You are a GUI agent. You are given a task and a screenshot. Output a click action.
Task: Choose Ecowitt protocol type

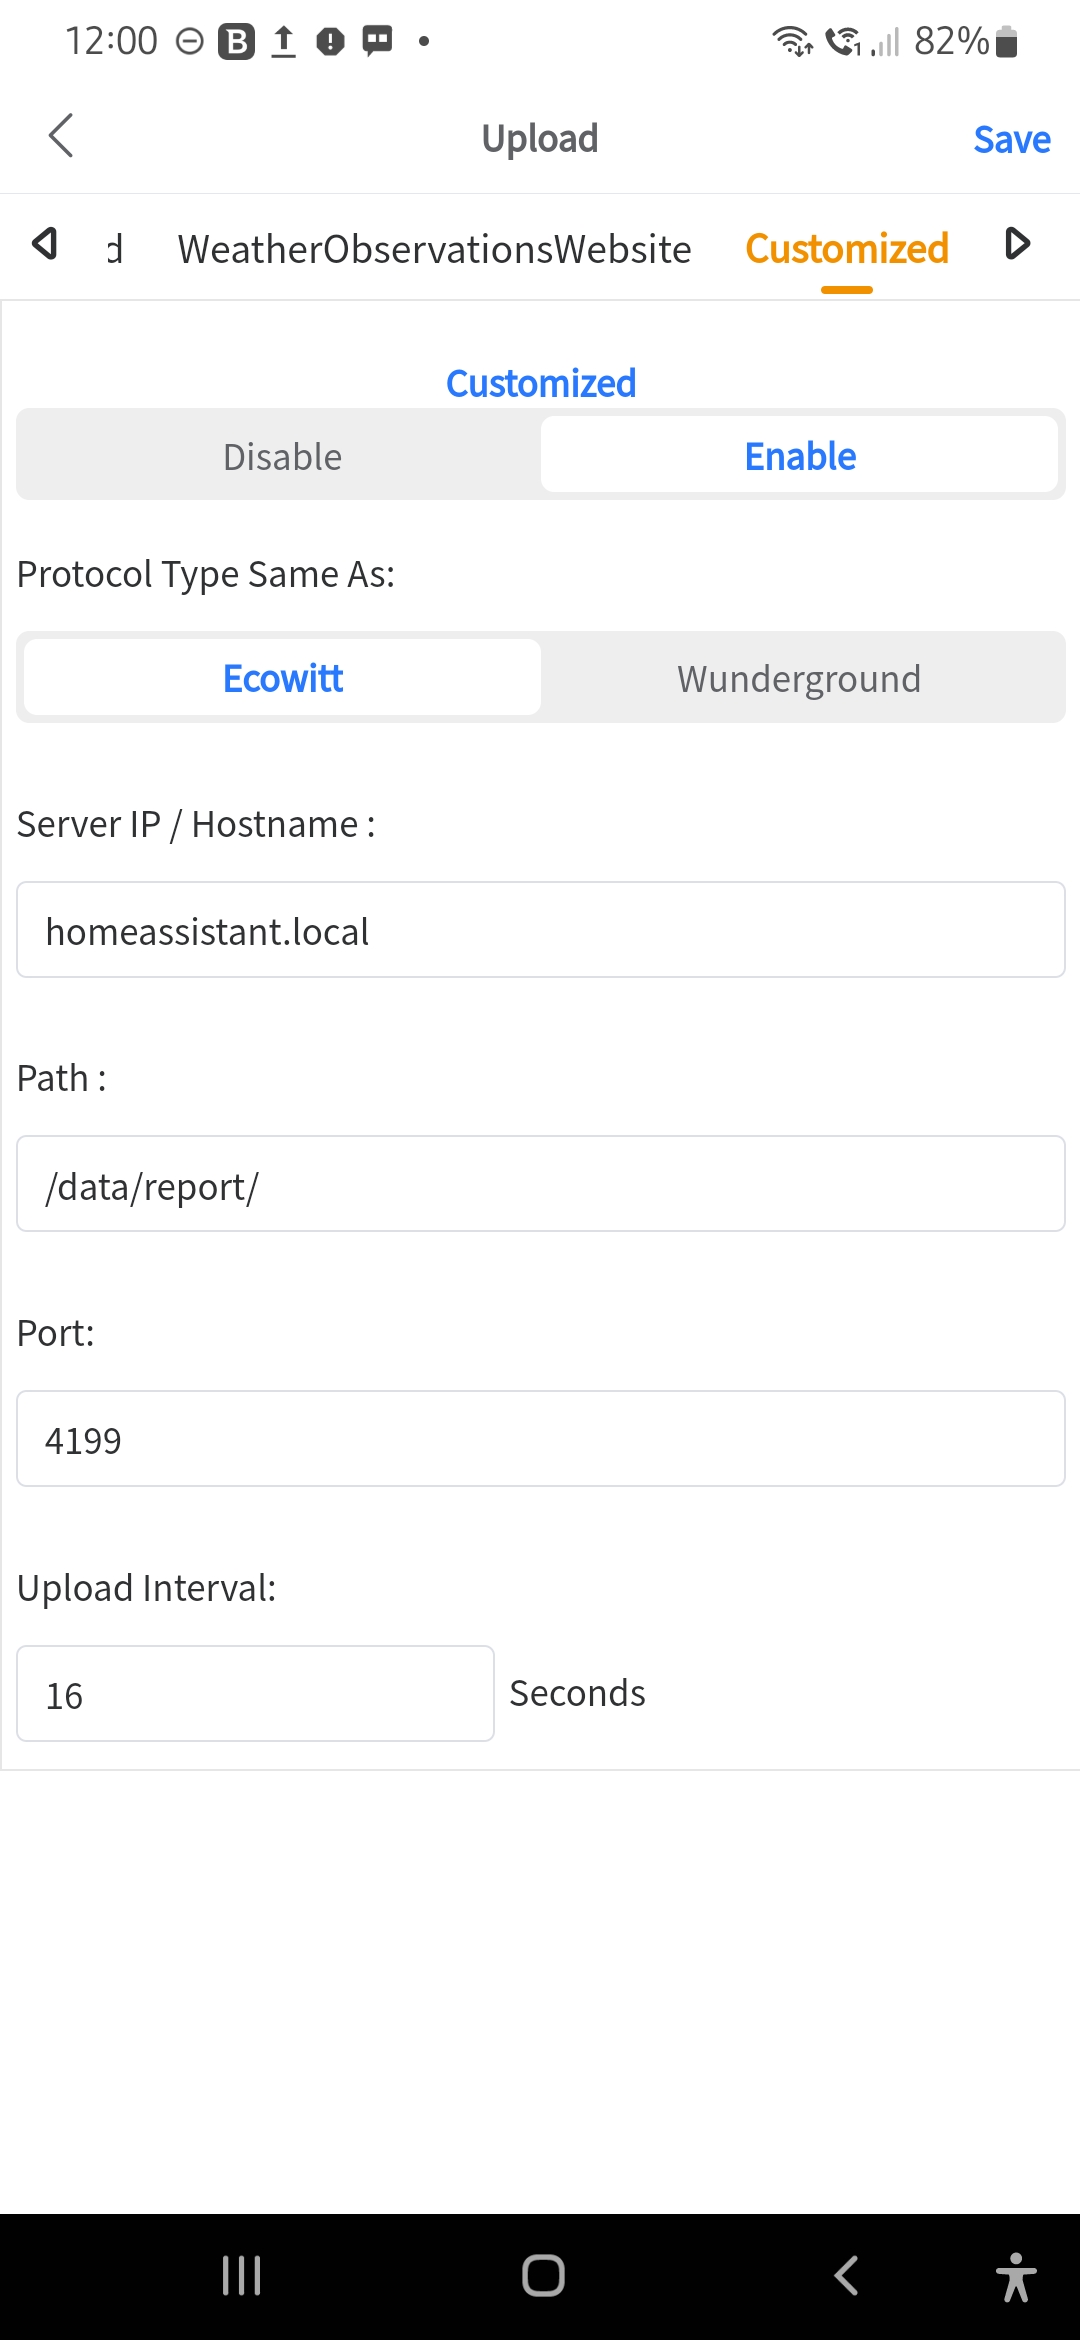(x=283, y=678)
